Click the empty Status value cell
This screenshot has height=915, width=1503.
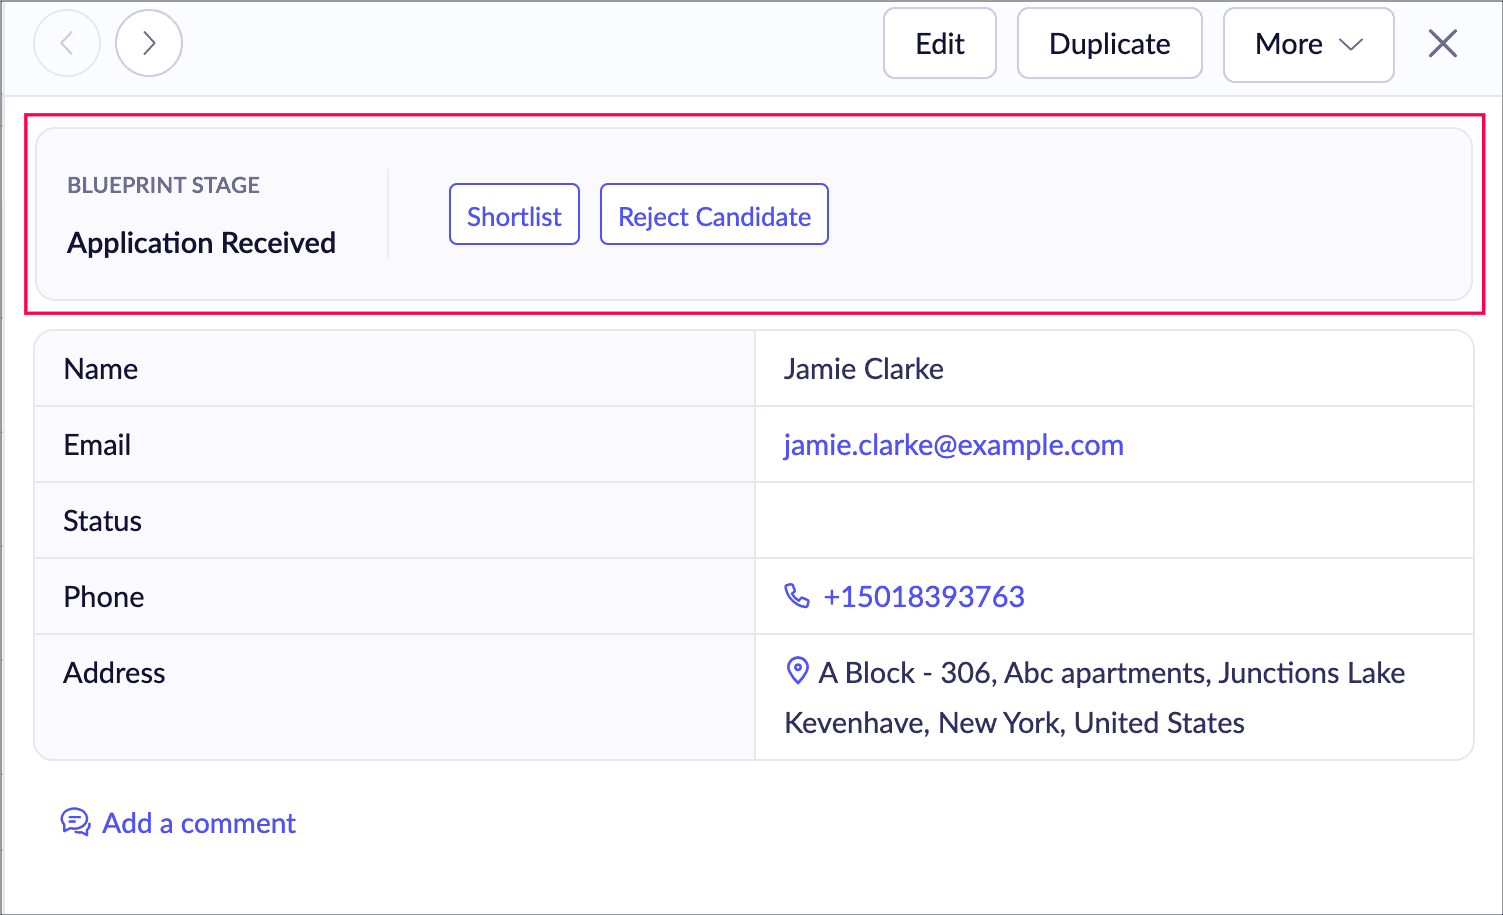1113,521
